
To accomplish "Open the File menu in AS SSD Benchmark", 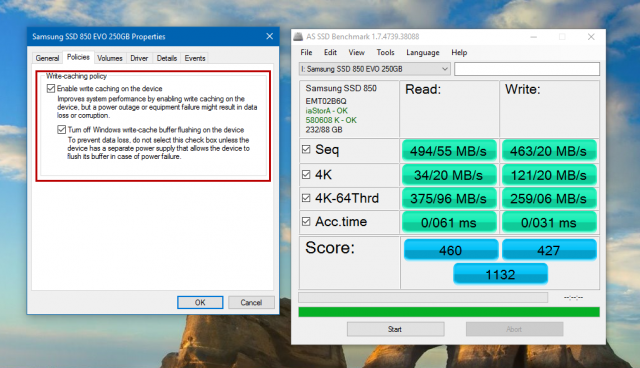I will [x=306, y=52].
